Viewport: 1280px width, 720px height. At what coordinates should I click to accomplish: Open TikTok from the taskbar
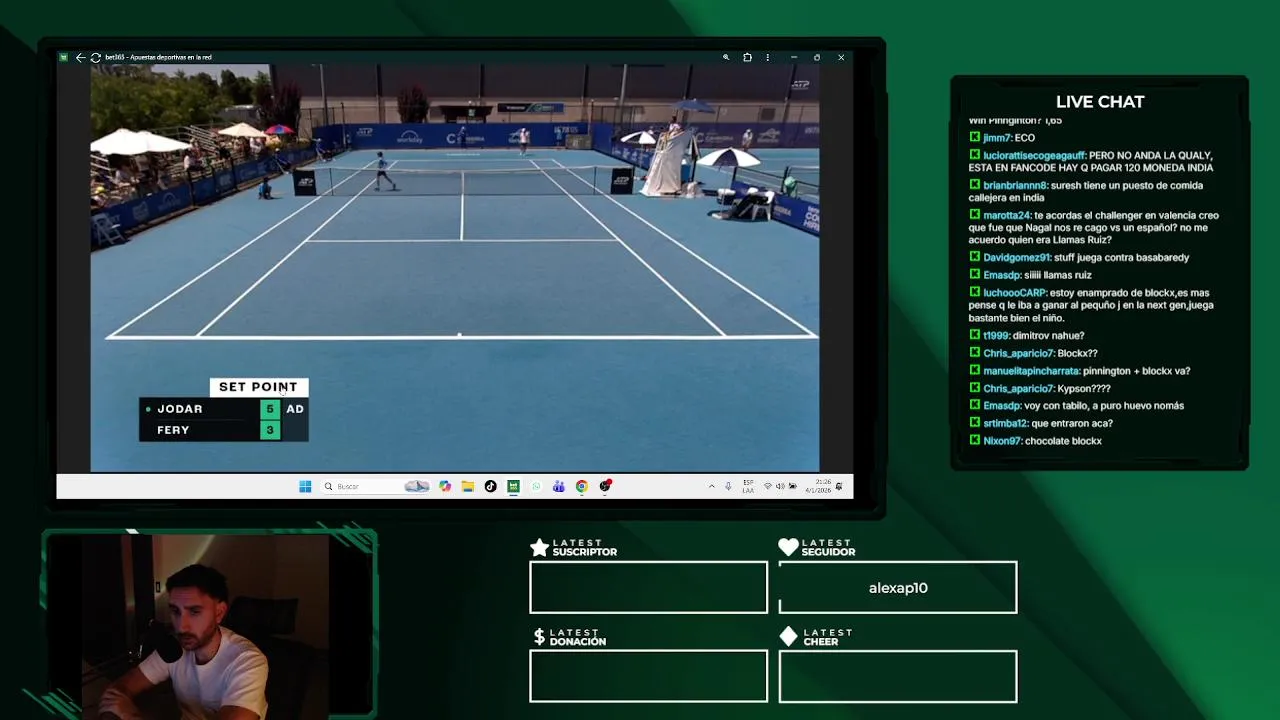pyautogui.click(x=490, y=486)
